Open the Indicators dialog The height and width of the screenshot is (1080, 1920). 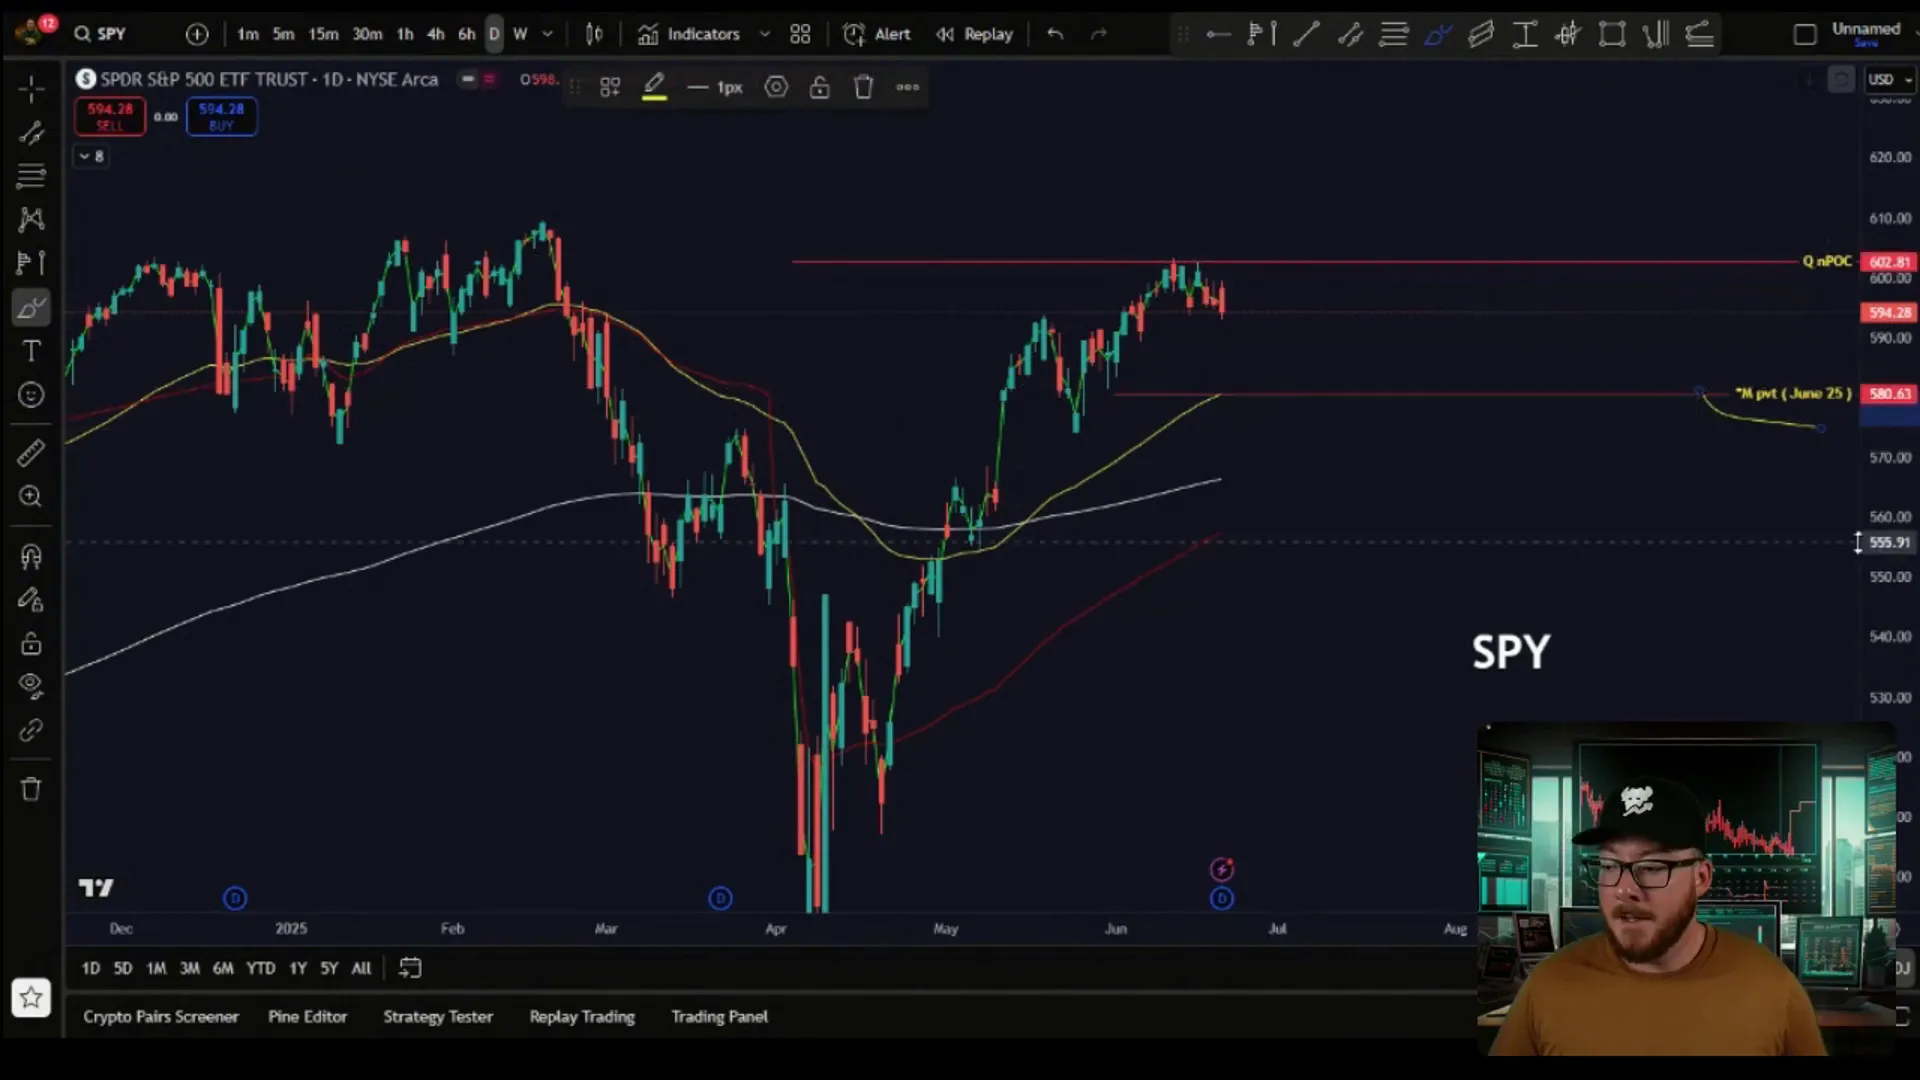[690, 34]
